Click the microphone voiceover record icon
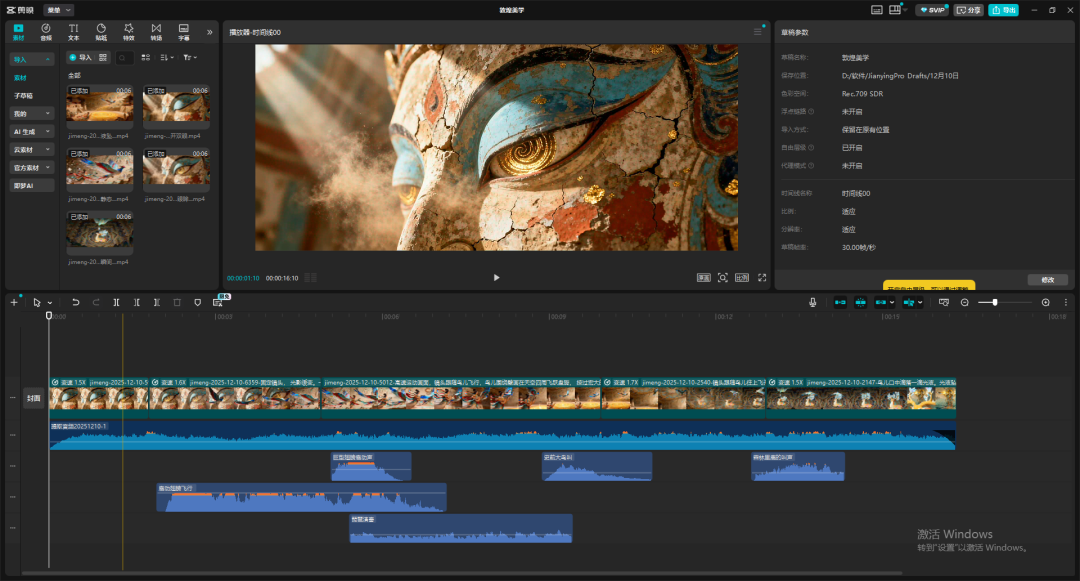This screenshot has width=1080, height=581. [x=813, y=302]
